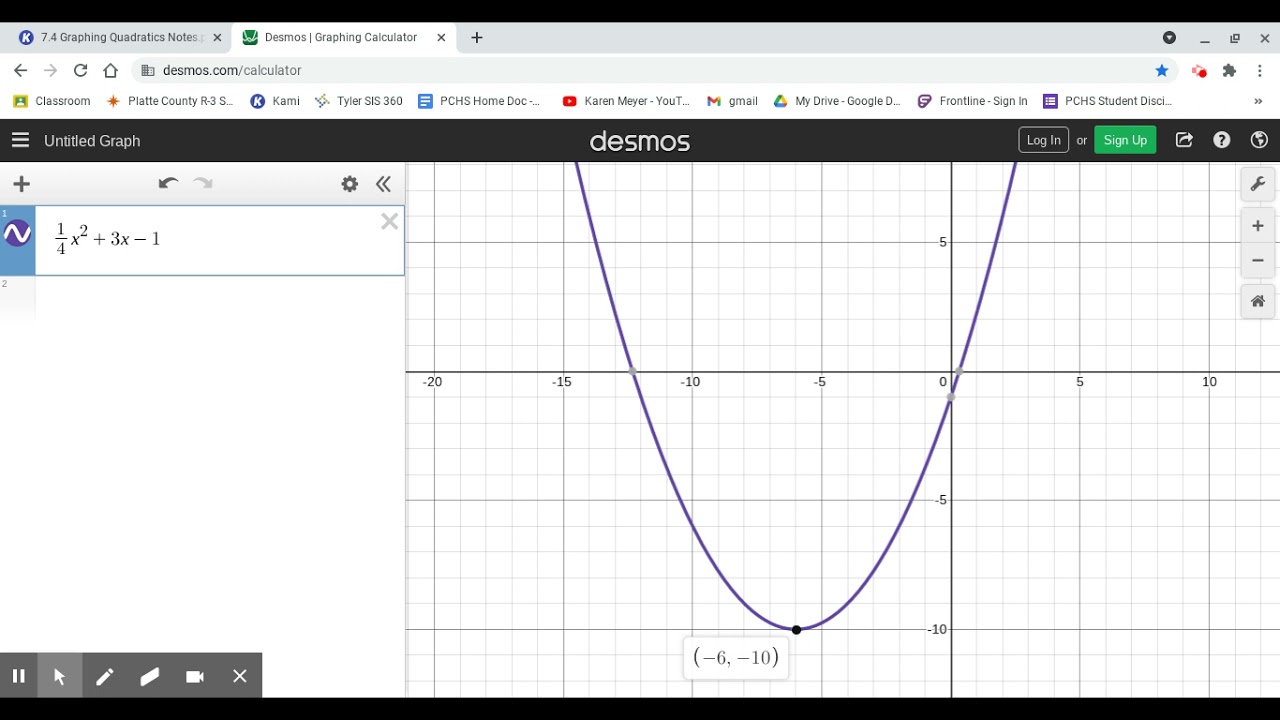Open the Kami bookmark
Viewport: 1280px width, 720px height.
tap(275, 101)
